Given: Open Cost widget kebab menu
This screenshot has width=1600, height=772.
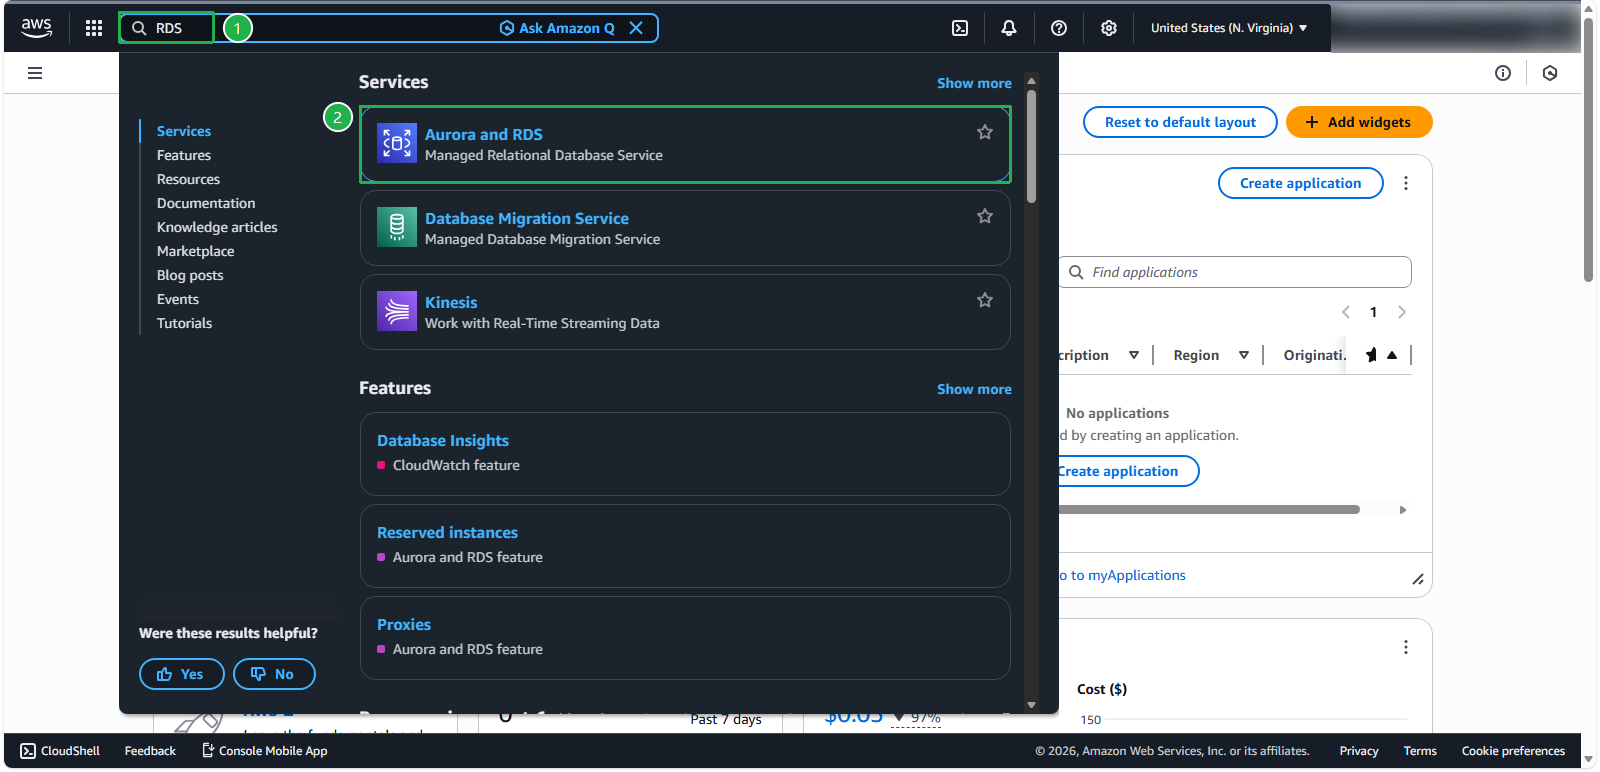Looking at the screenshot, I should (x=1406, y=647).
